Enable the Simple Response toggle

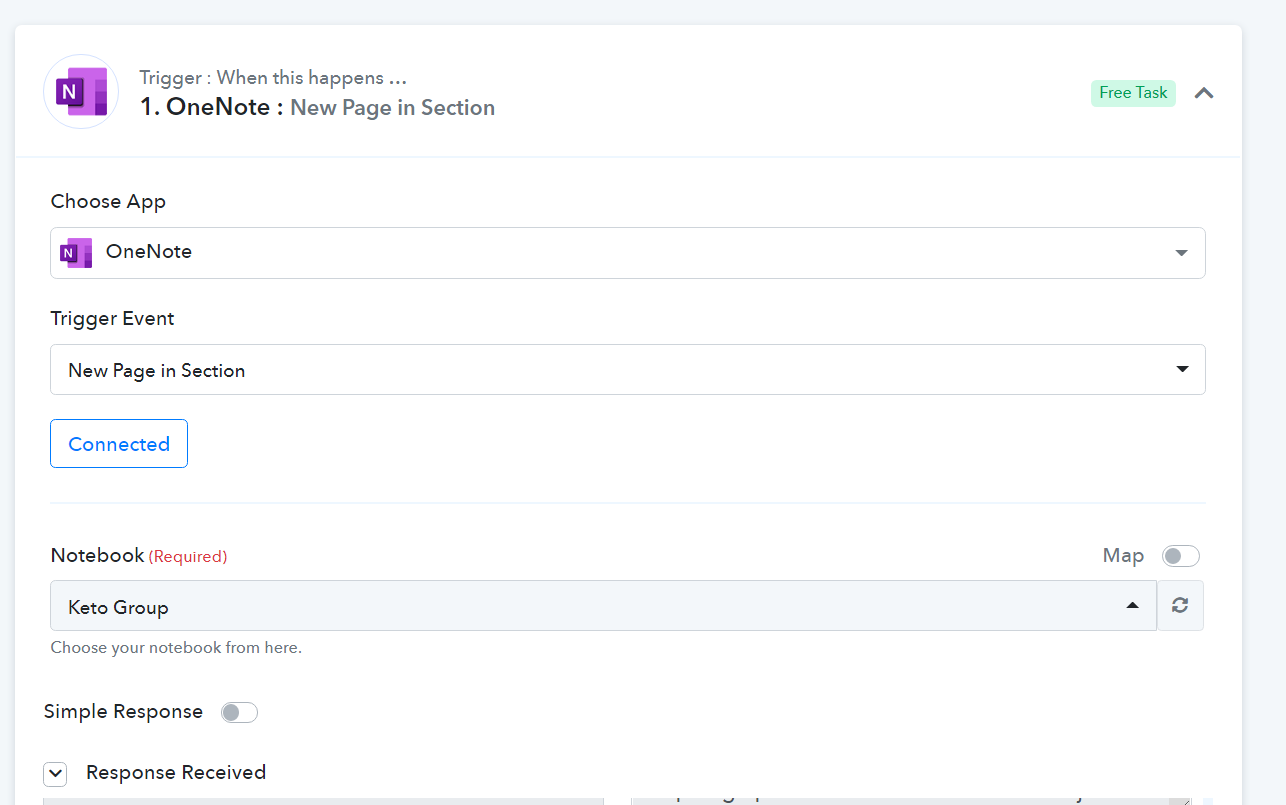[239, 712]
